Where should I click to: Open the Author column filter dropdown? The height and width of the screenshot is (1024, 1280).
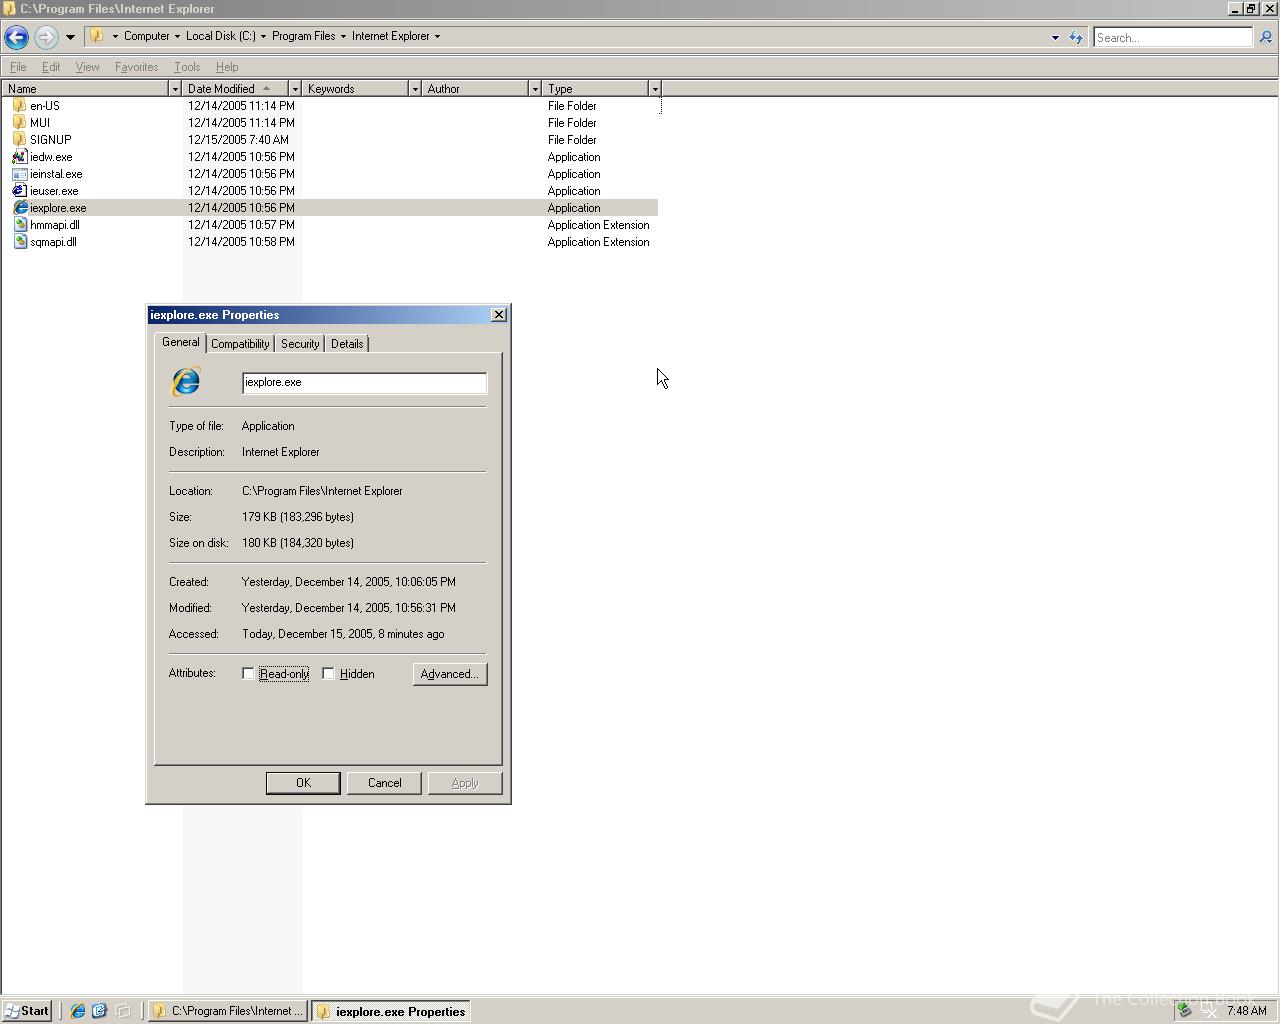coord(535,89)
